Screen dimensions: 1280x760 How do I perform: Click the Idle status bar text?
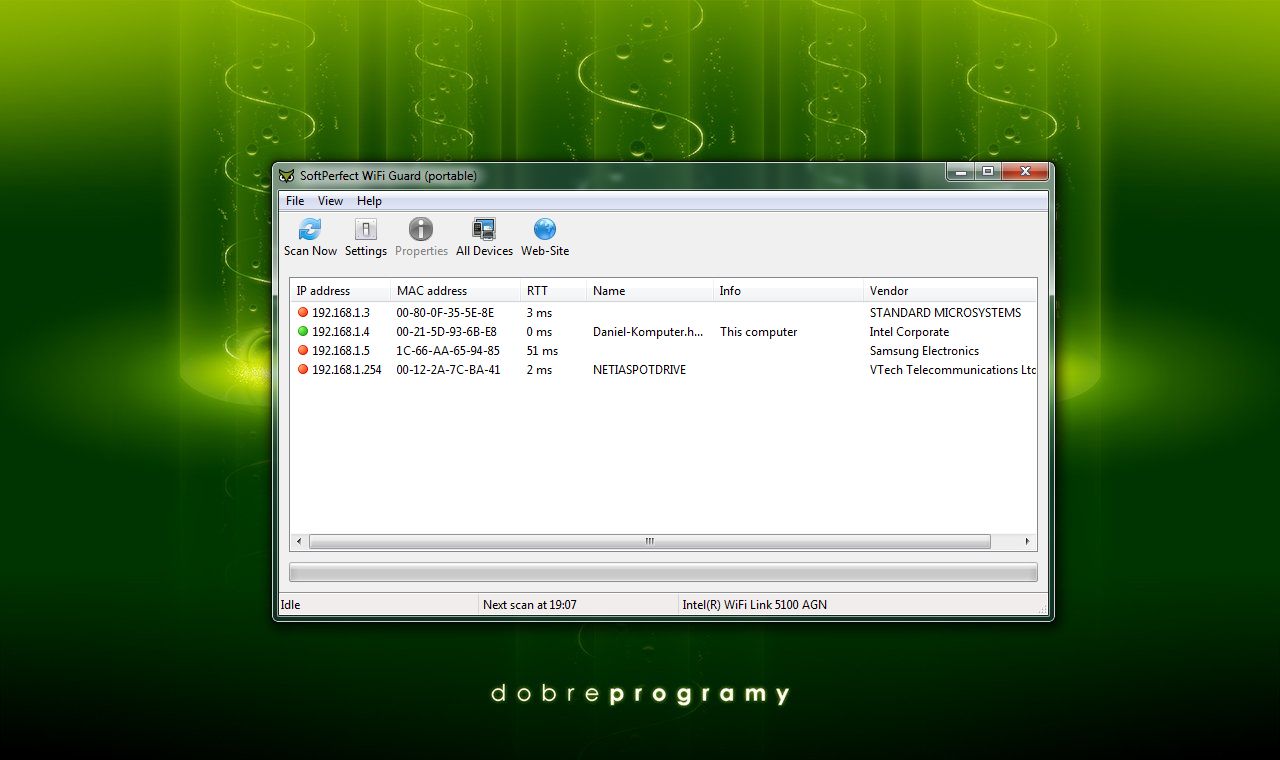(290, 604)
